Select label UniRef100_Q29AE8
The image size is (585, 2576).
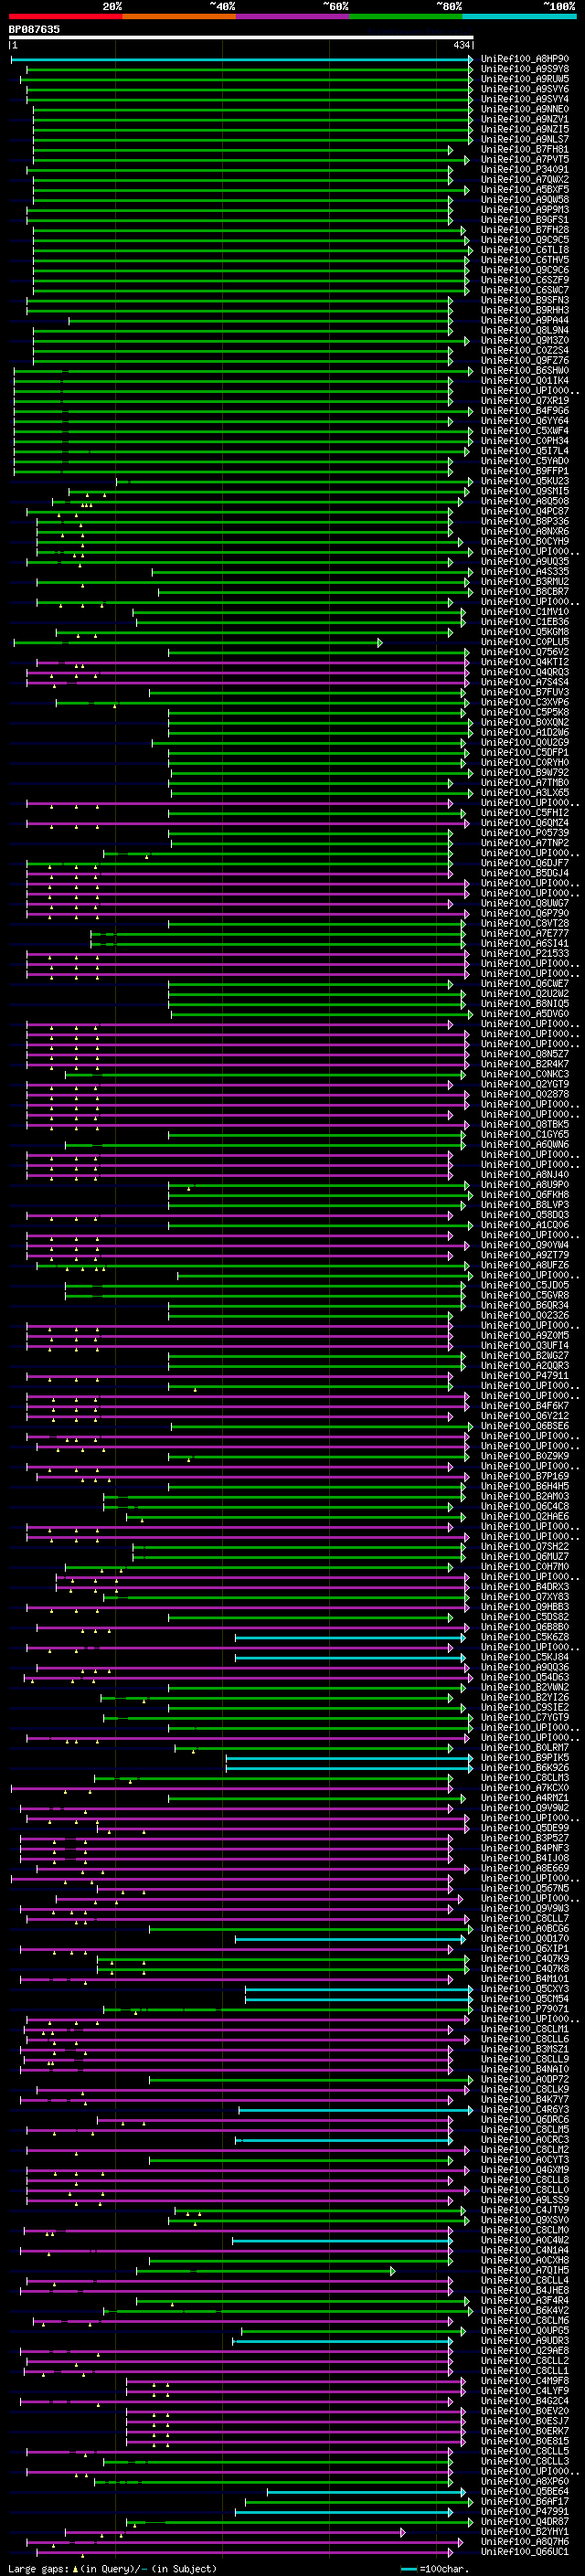pyautogui.click(x=525, y=2350)
